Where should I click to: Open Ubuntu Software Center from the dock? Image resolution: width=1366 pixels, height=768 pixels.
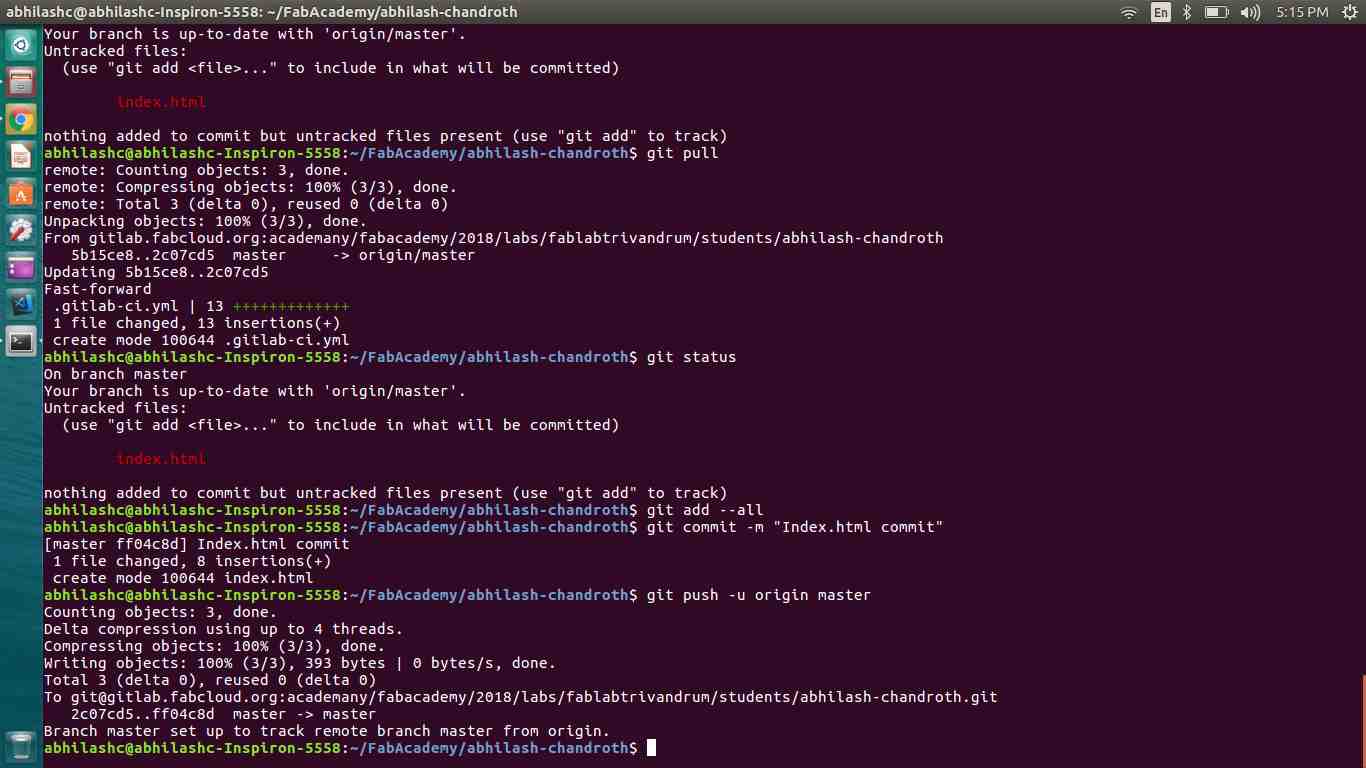21,194
